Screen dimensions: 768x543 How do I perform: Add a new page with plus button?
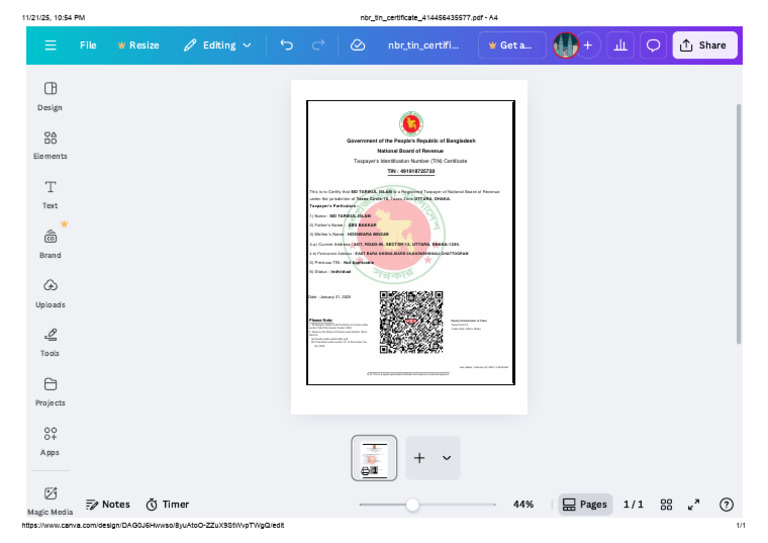[419, 458]
